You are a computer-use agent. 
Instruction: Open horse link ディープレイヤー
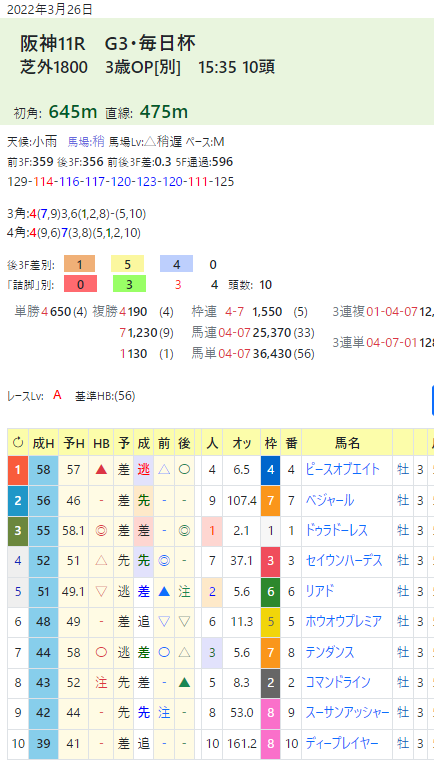pyautogui.click(x=342, y=743)
